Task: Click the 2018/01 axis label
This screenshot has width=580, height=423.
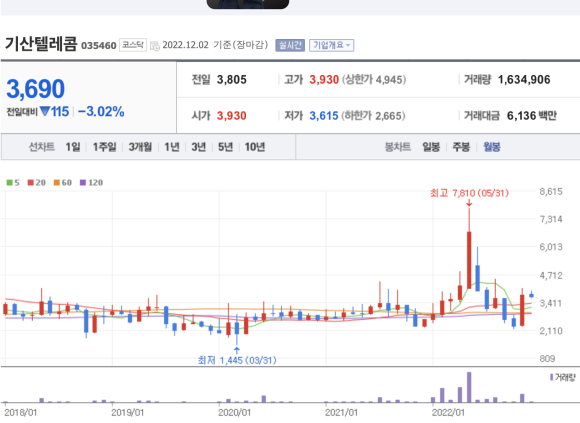Action: pyautogui.click(x=21, y=413)
